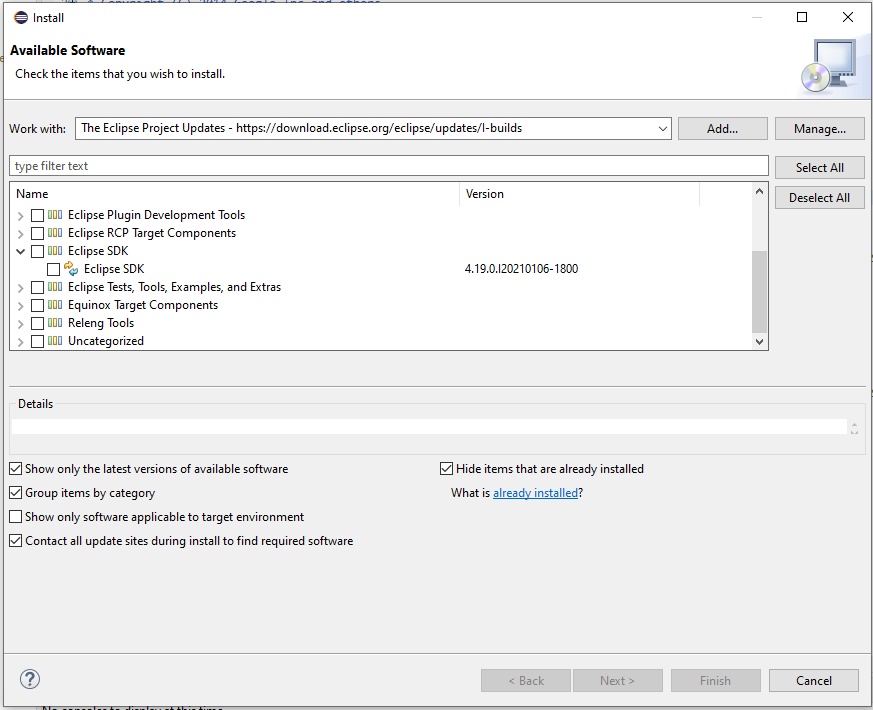The height and width of the screenshot is (710, 873).
Task: Check the Eclipse SDK category checkbox
Action: click(37, 251)
